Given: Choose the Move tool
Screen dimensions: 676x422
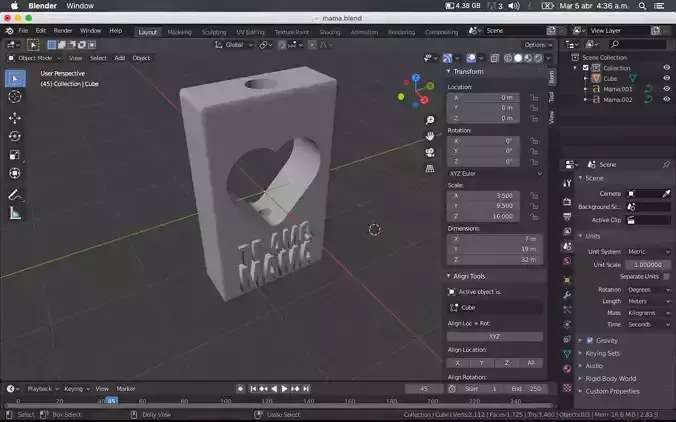Looking at the screenshot, I should pos(15,118).
